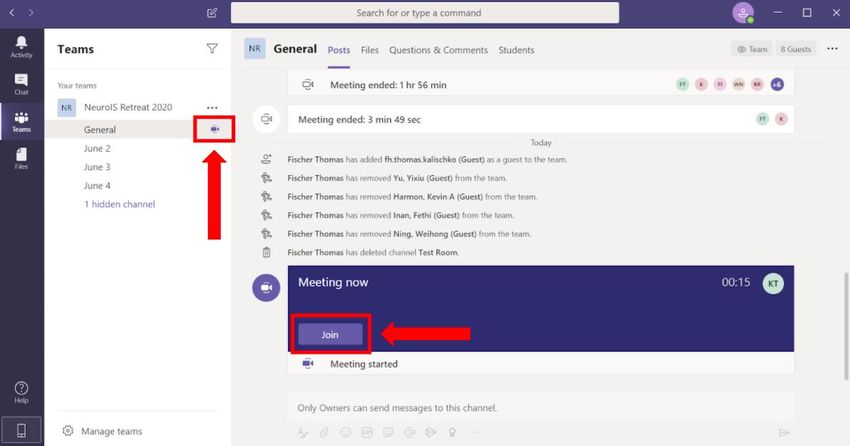Click the Attach paperclip icon
The height and width of the screenshot is (446, 850).
tap(324, 432)
